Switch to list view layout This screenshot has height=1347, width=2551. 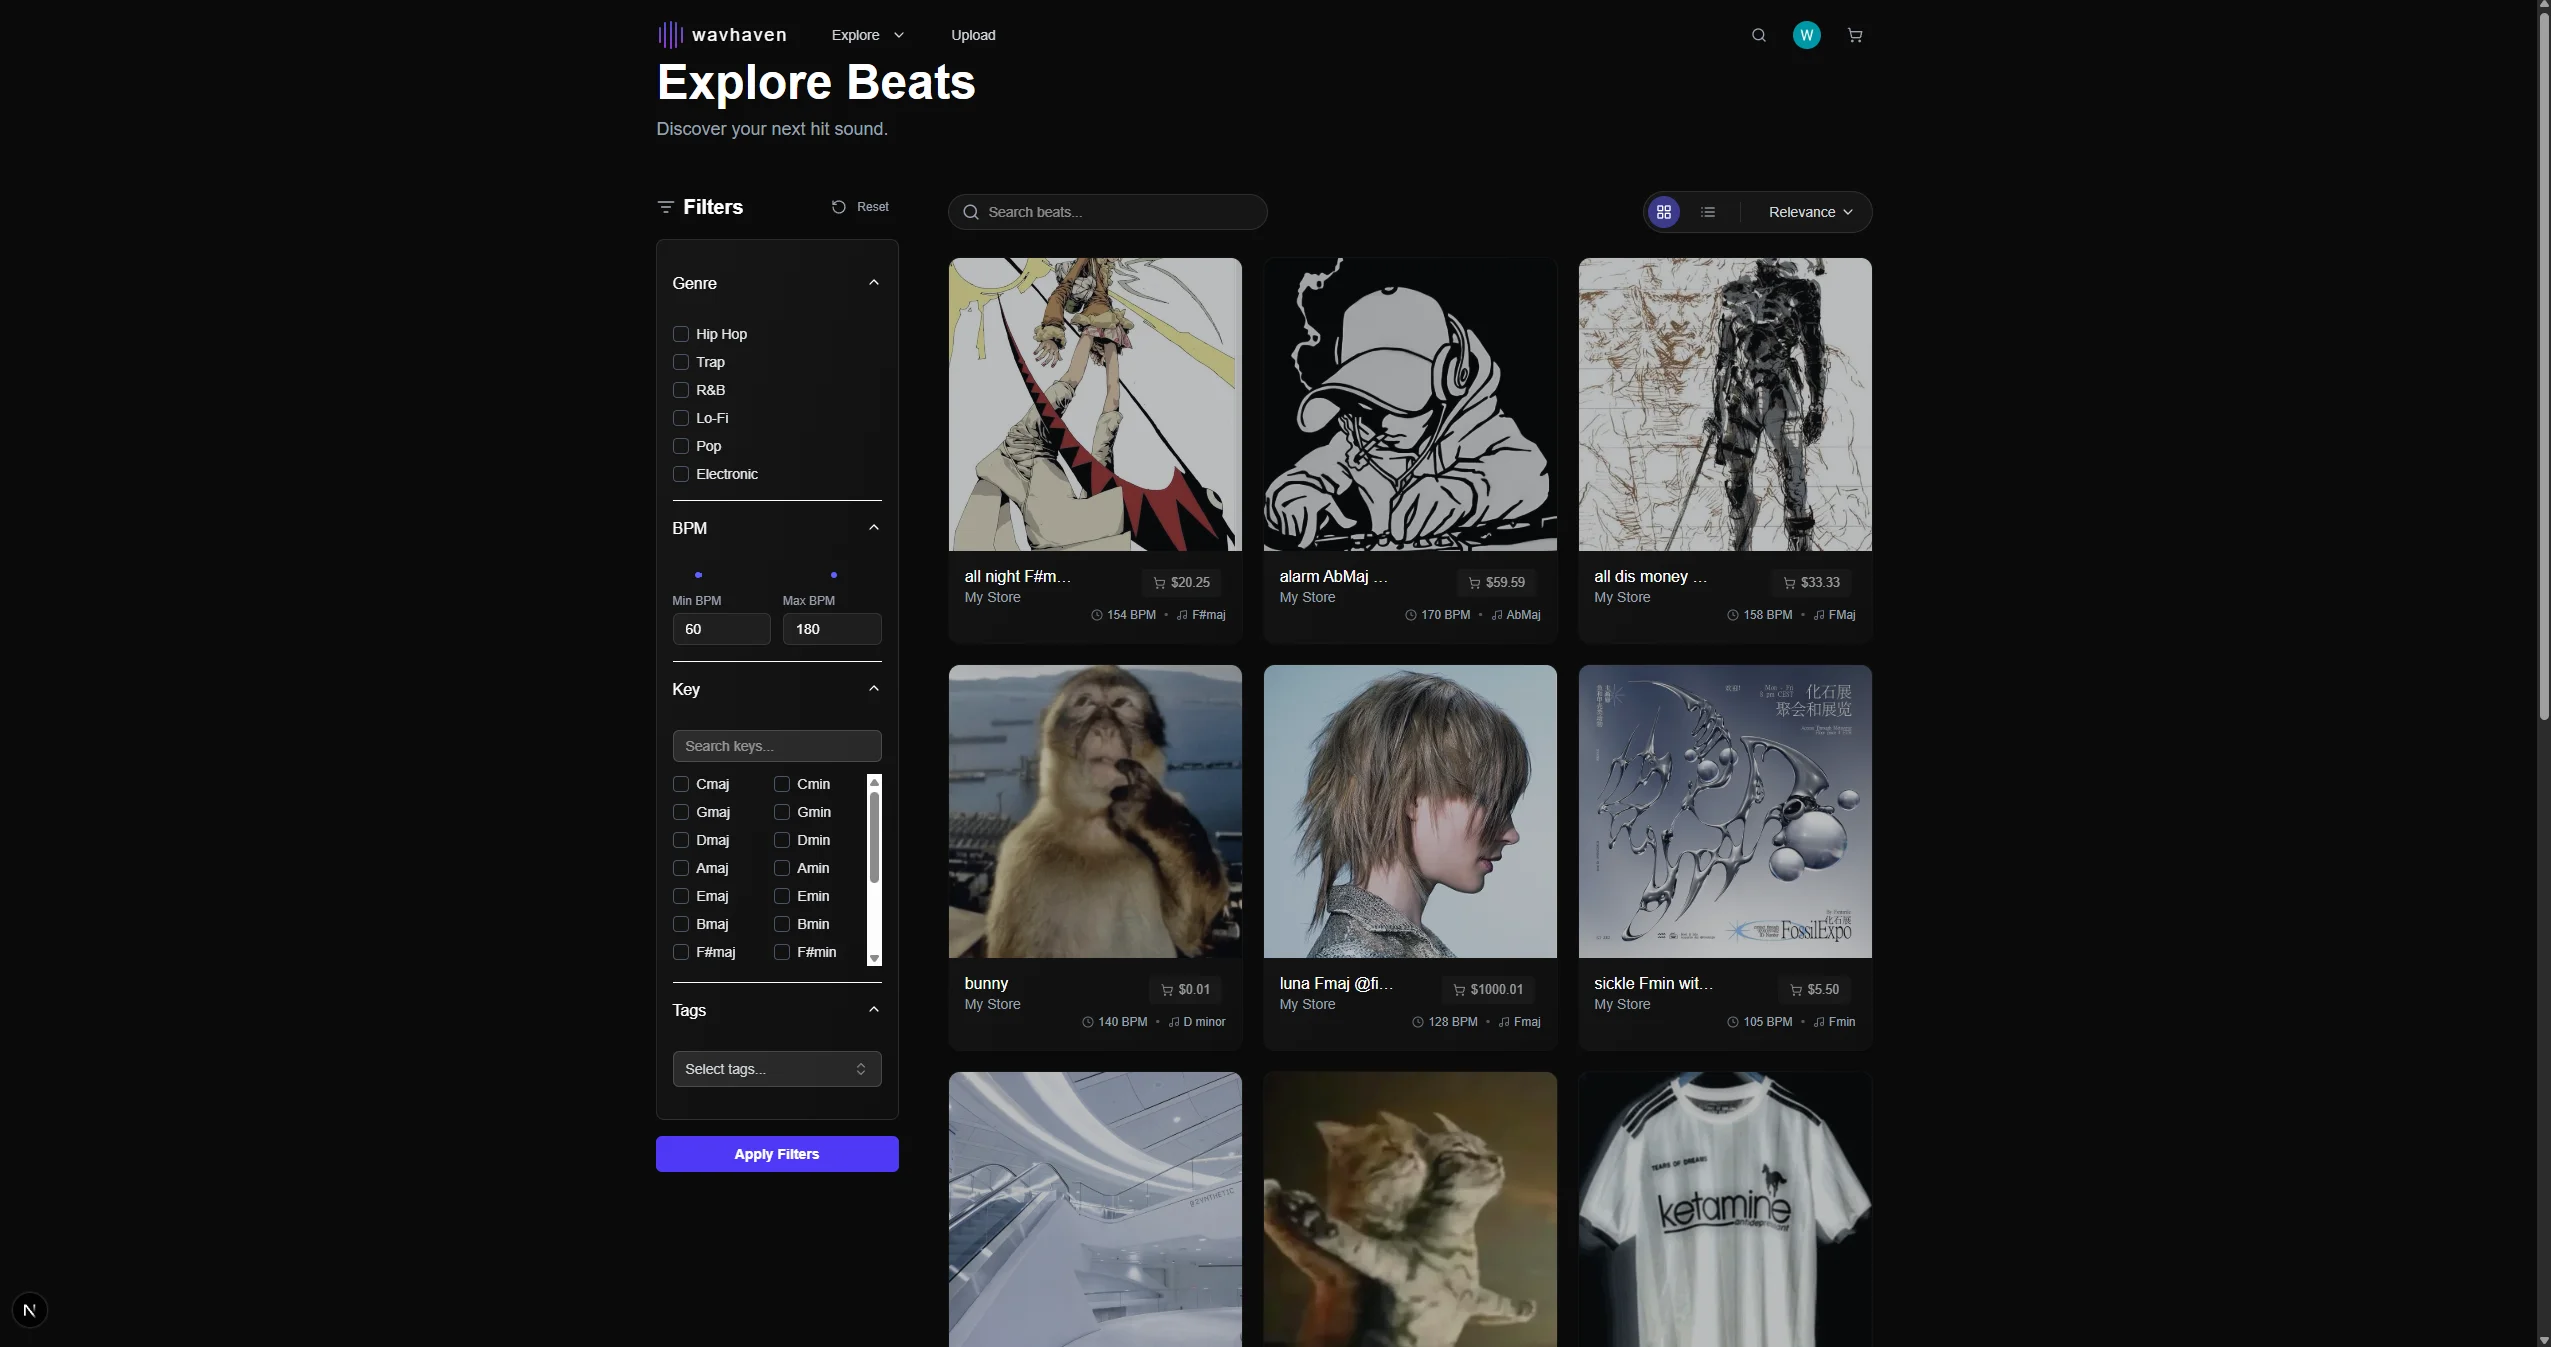point(1708,212)
